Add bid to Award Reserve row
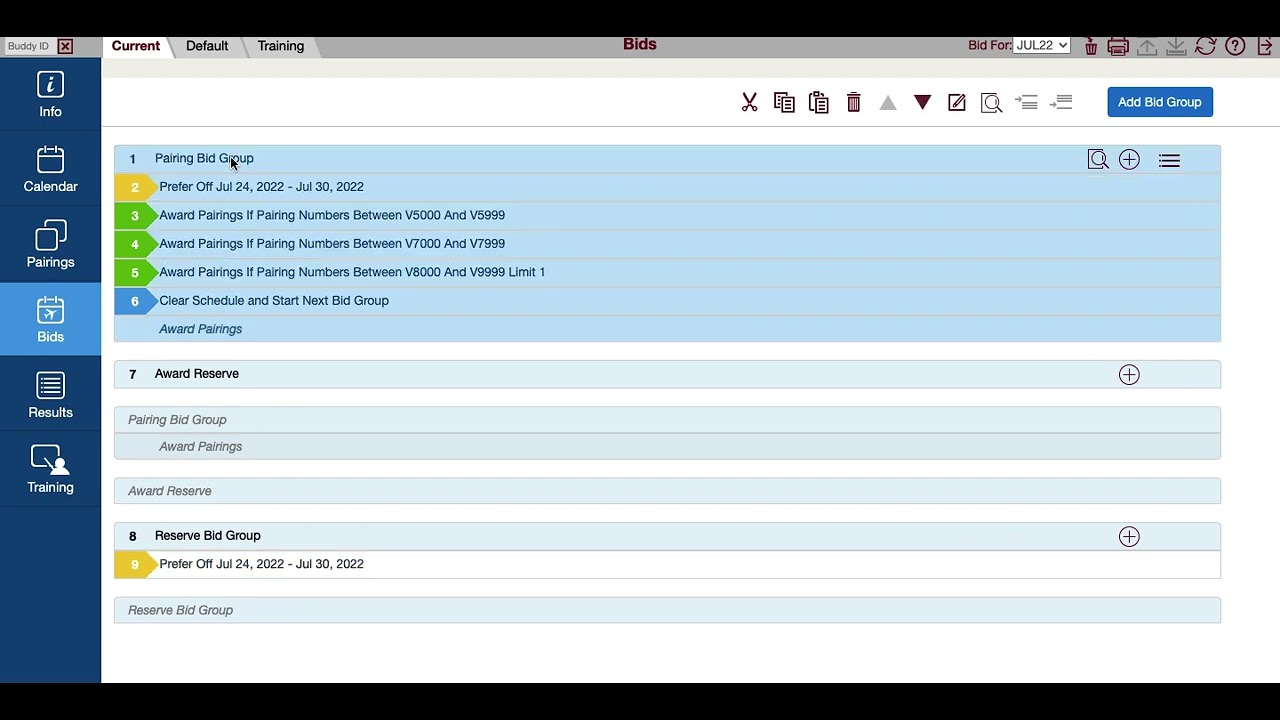The image size is (1280, 720). tap(1129, 374)
